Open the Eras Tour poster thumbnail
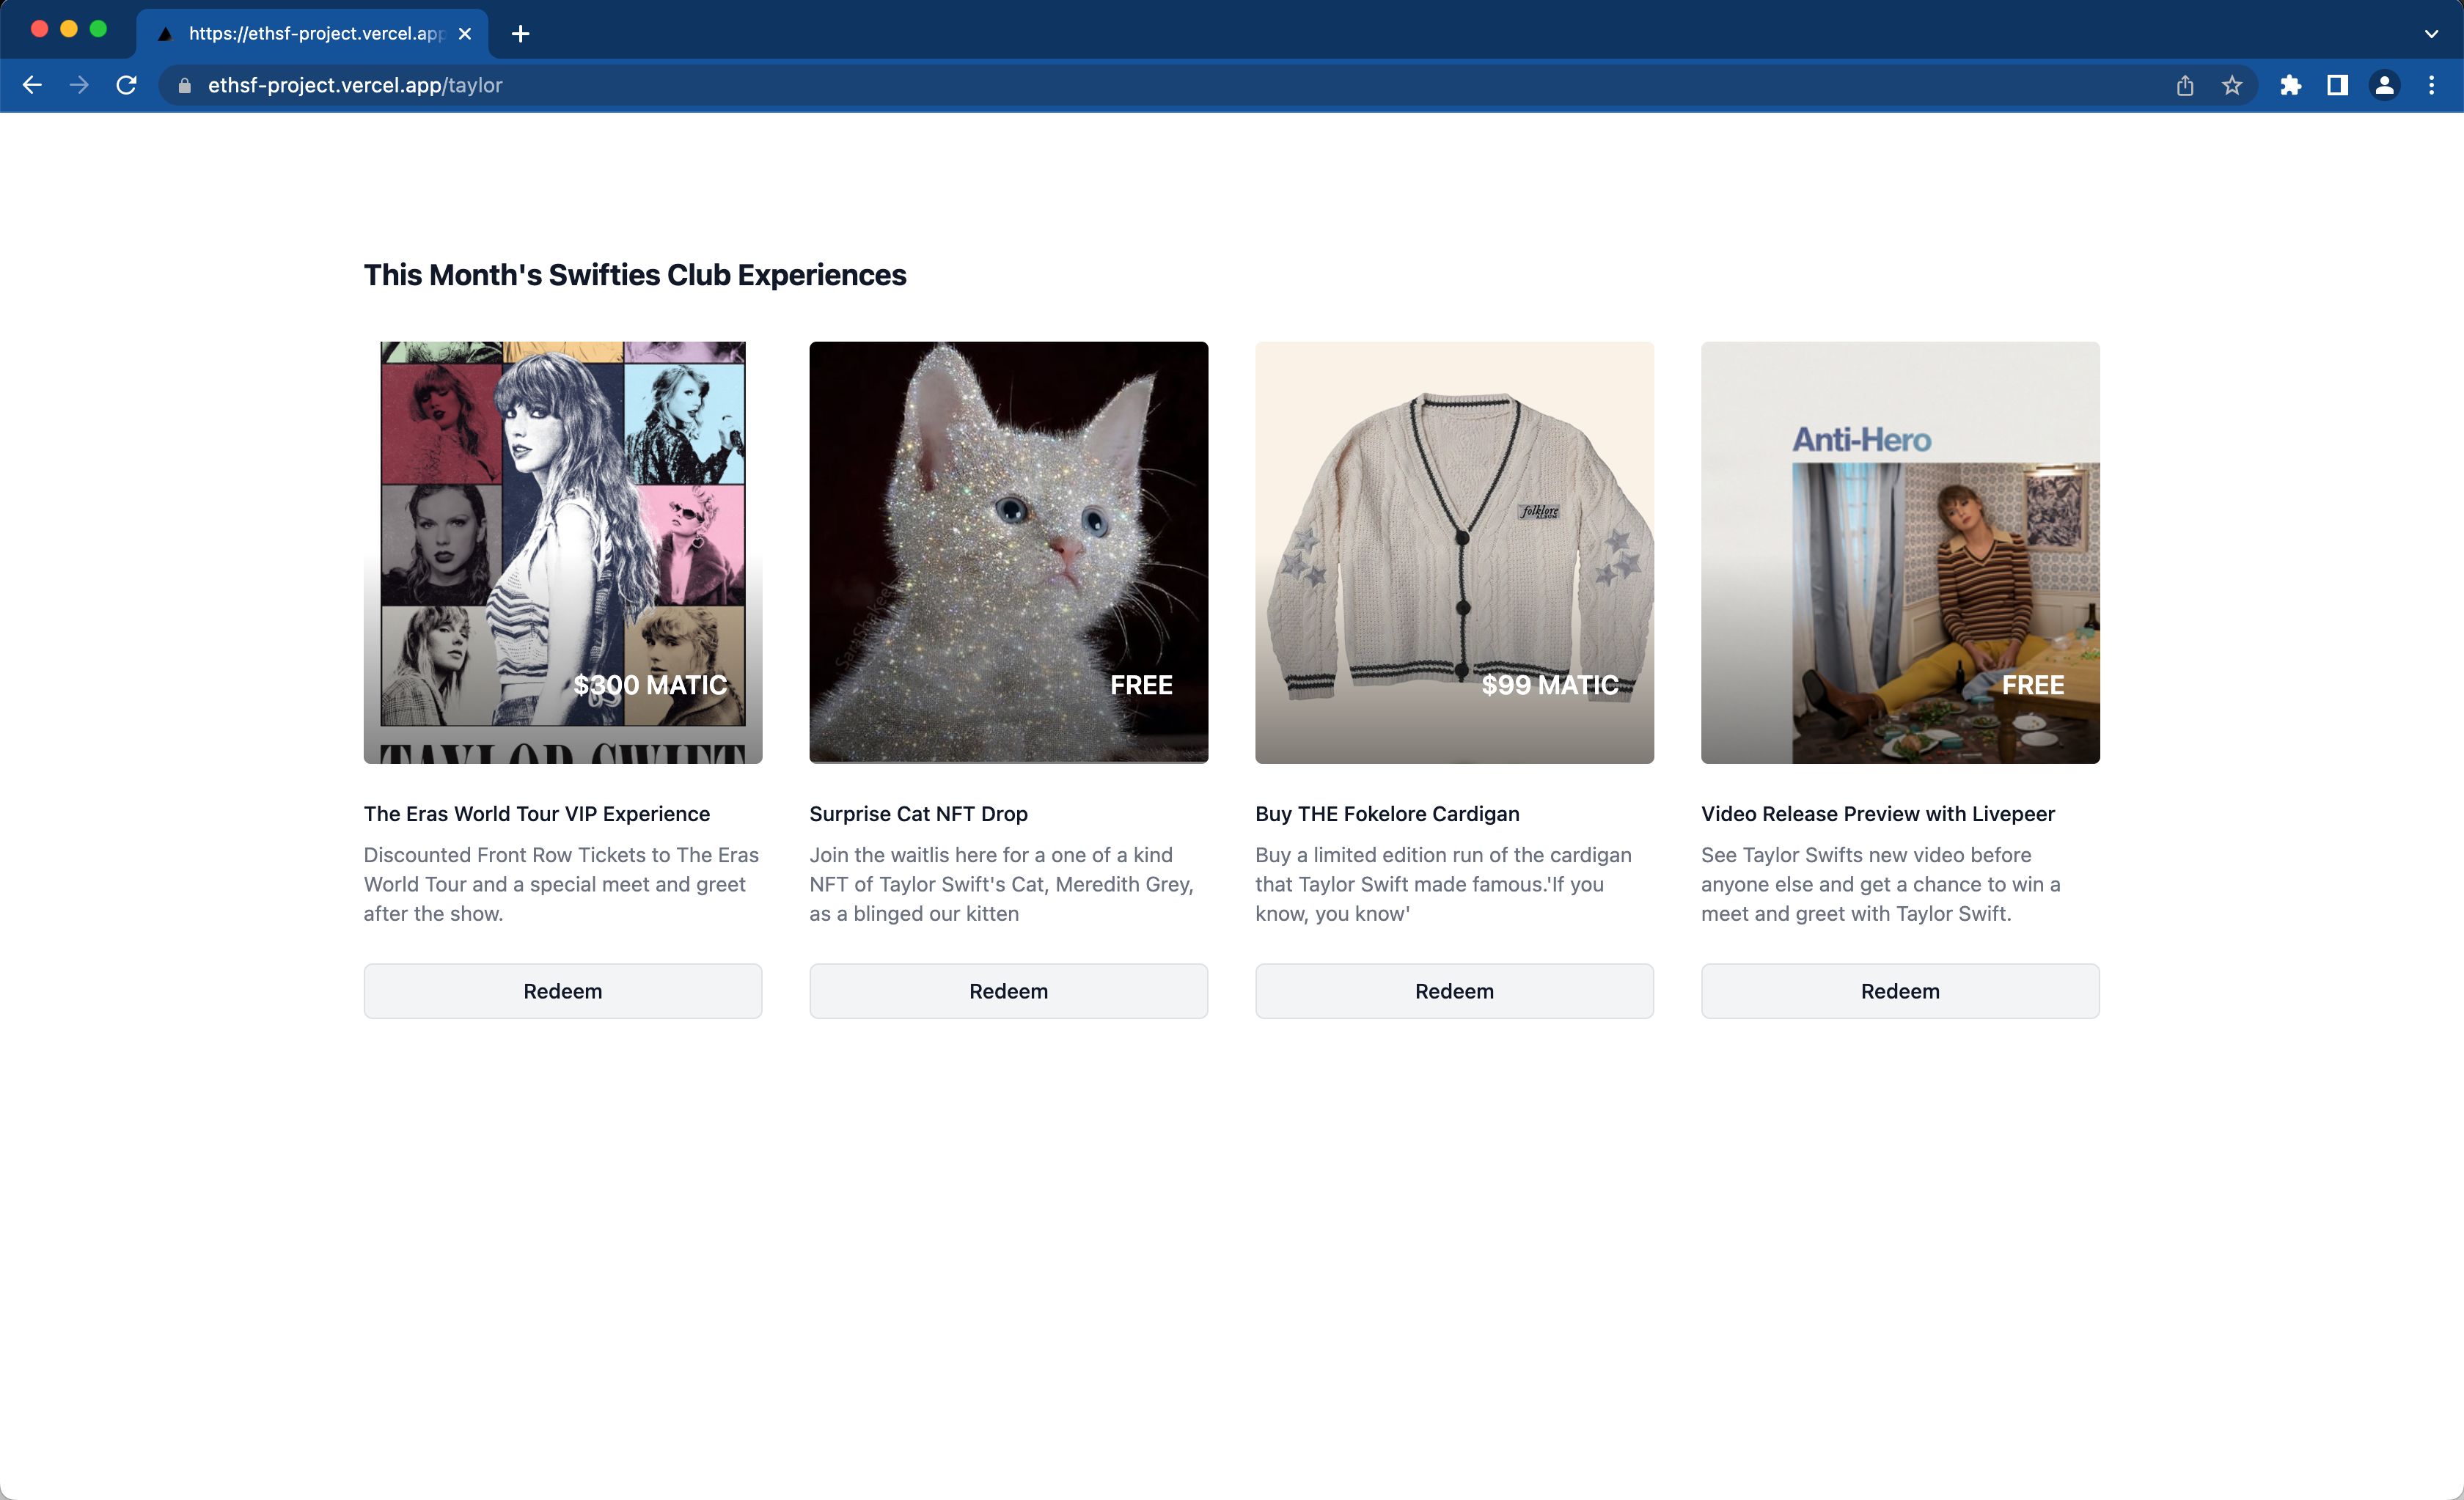Viewport: 2464px width, 1500px height. 563,553
